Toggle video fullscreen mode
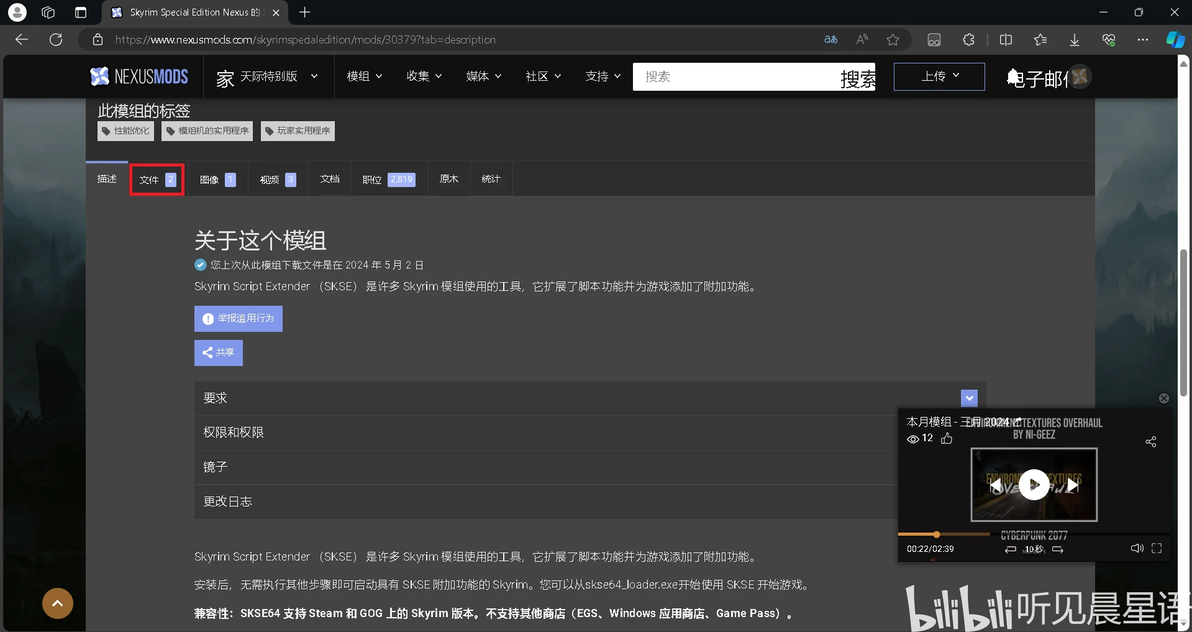 pyautogui.click(x=1156, y=548)
